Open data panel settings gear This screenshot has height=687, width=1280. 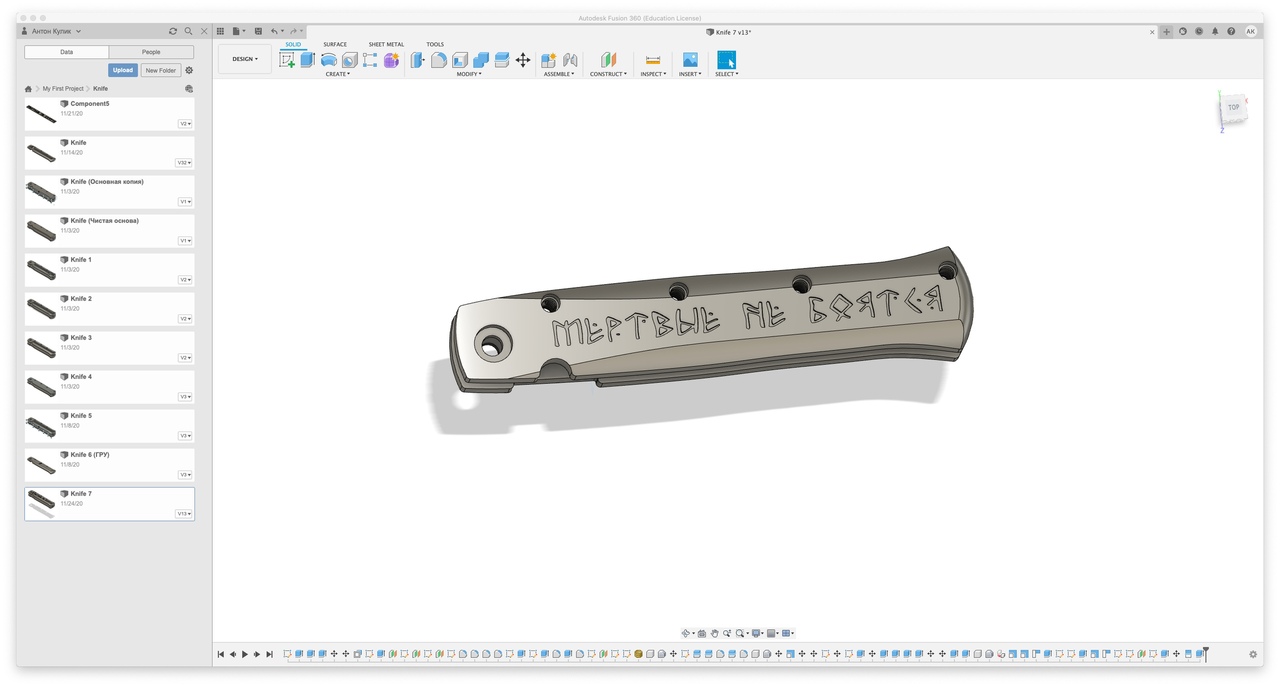coord(189,70)
